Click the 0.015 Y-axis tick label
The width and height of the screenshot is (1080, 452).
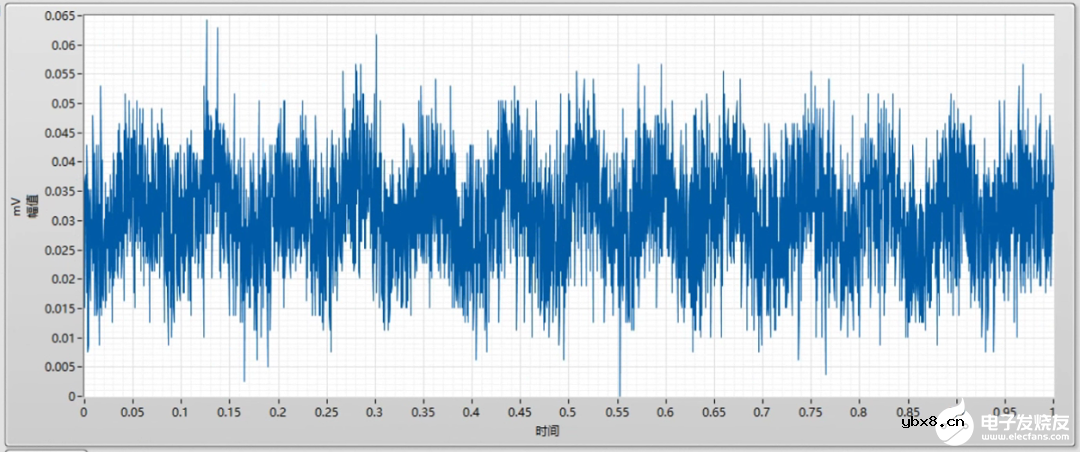[62, 308]
